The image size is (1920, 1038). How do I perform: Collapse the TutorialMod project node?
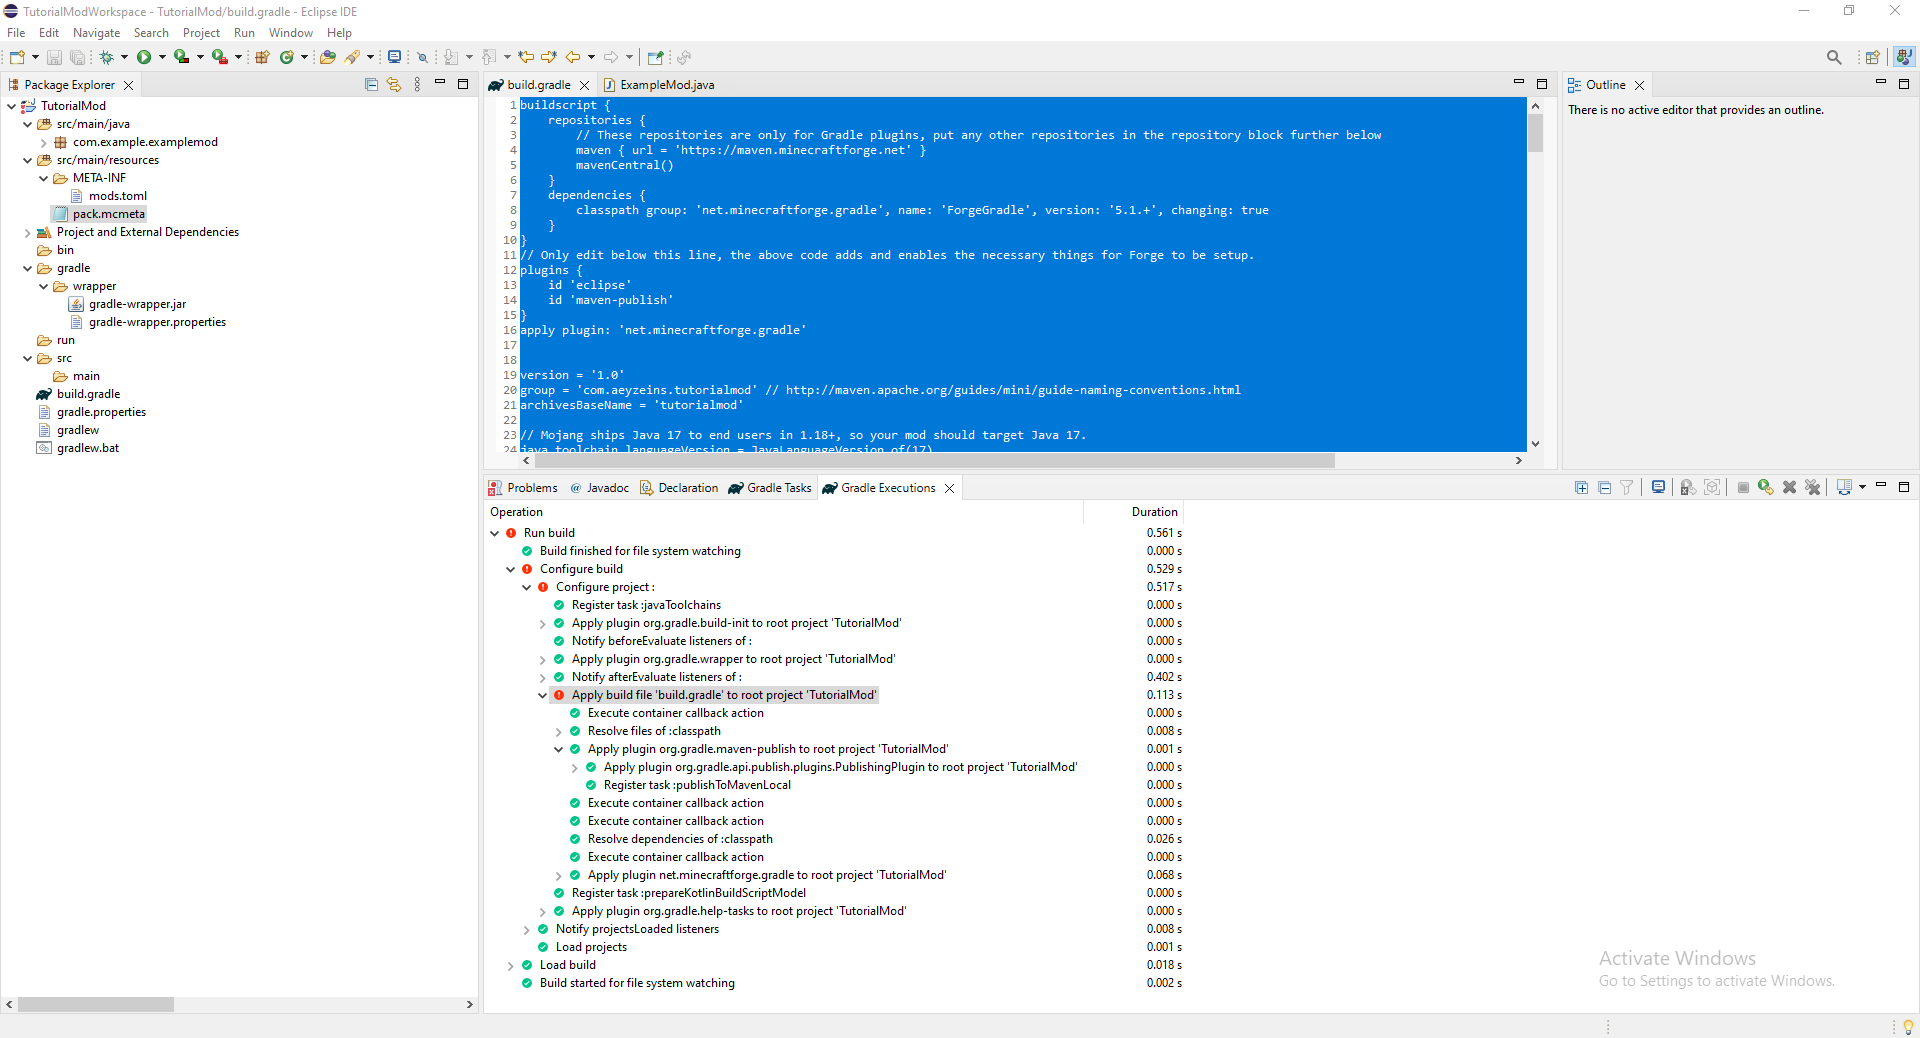11,106
